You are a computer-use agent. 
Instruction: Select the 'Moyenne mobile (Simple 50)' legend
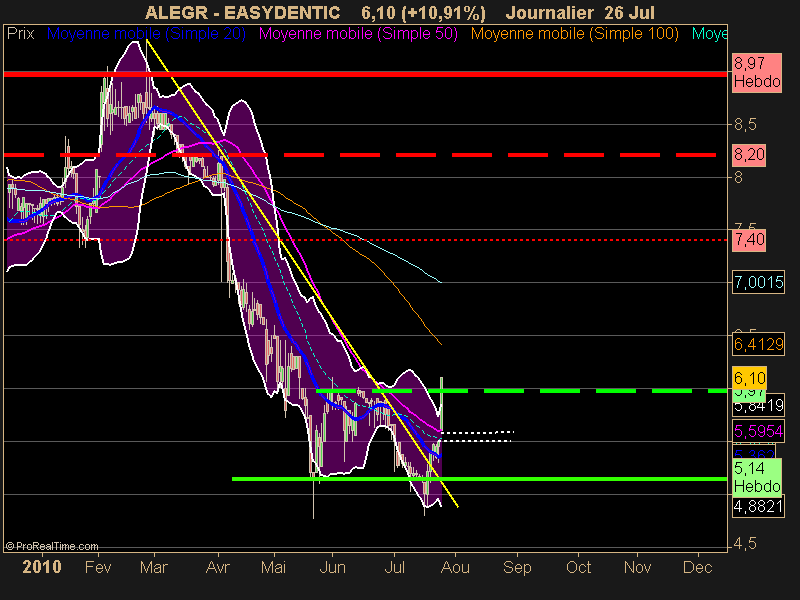click(358, 34)
